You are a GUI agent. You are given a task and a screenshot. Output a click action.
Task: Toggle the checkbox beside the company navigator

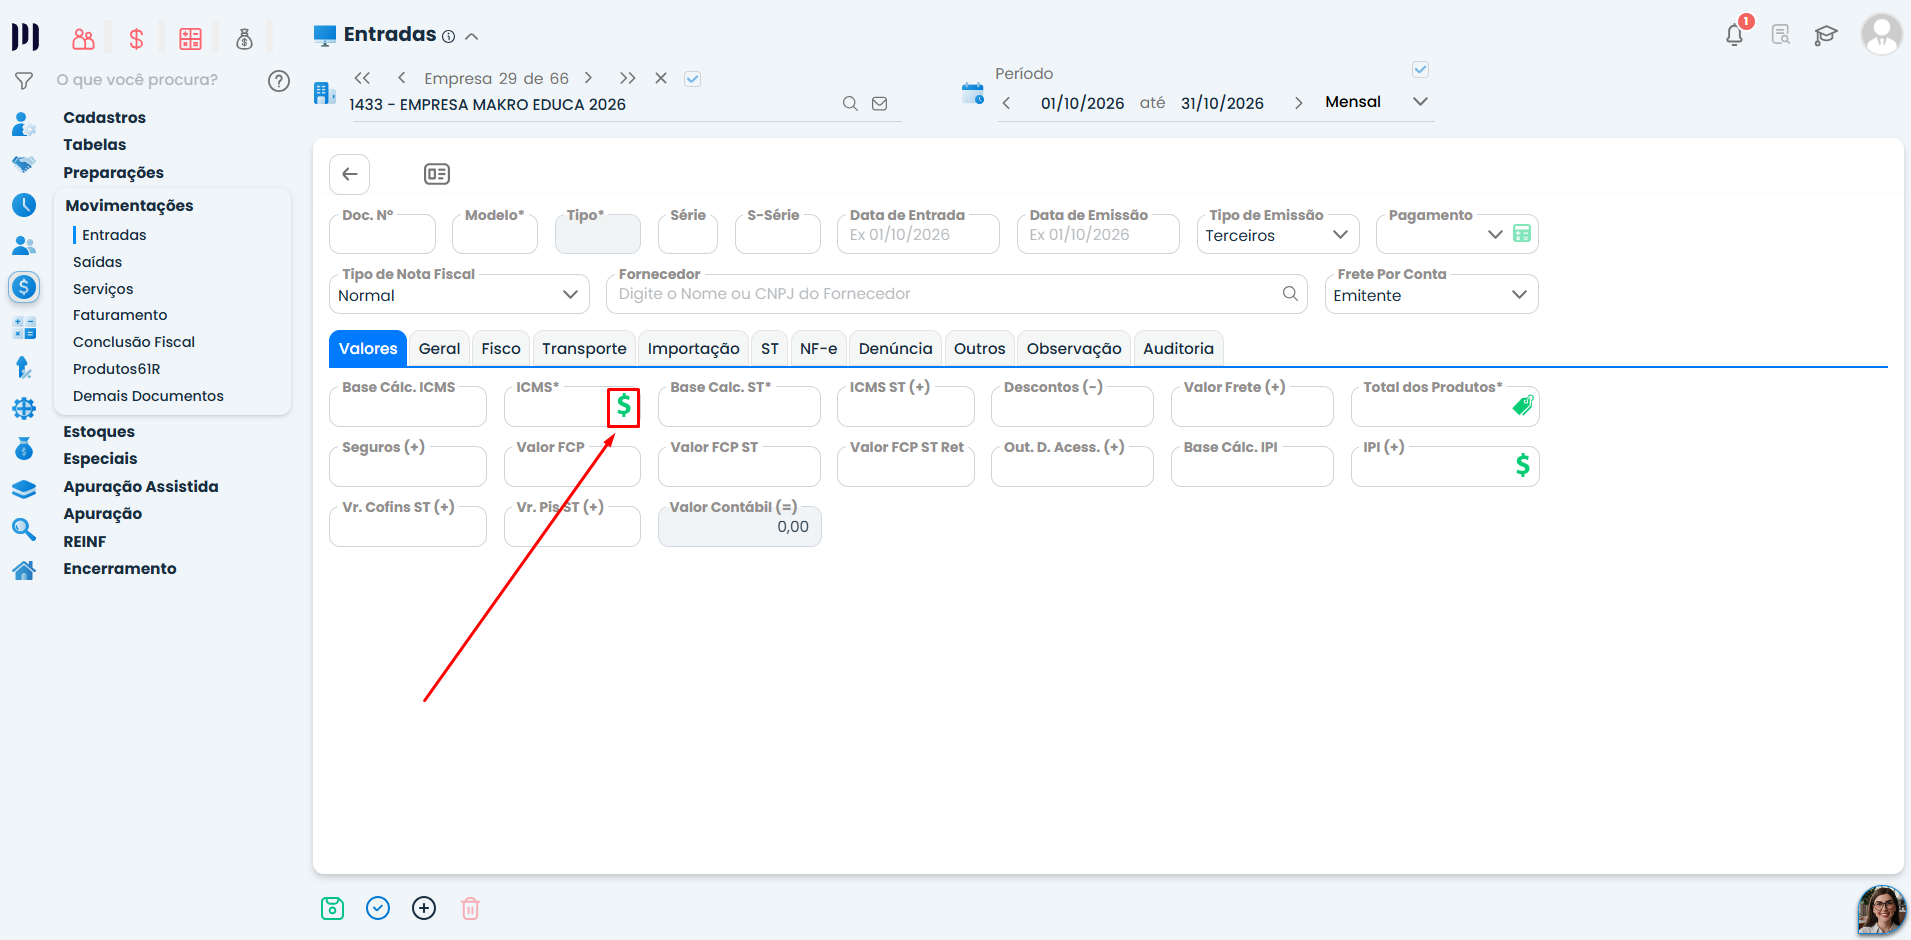click(x=692, y=79)
